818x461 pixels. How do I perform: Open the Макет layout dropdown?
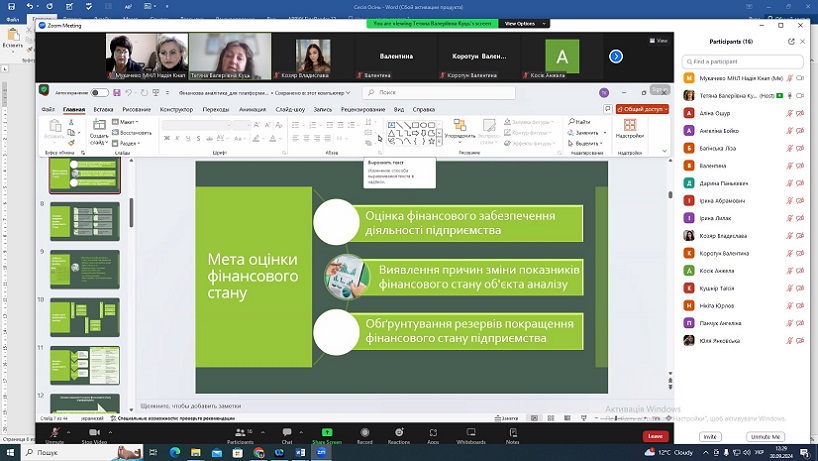coord(125,122)
